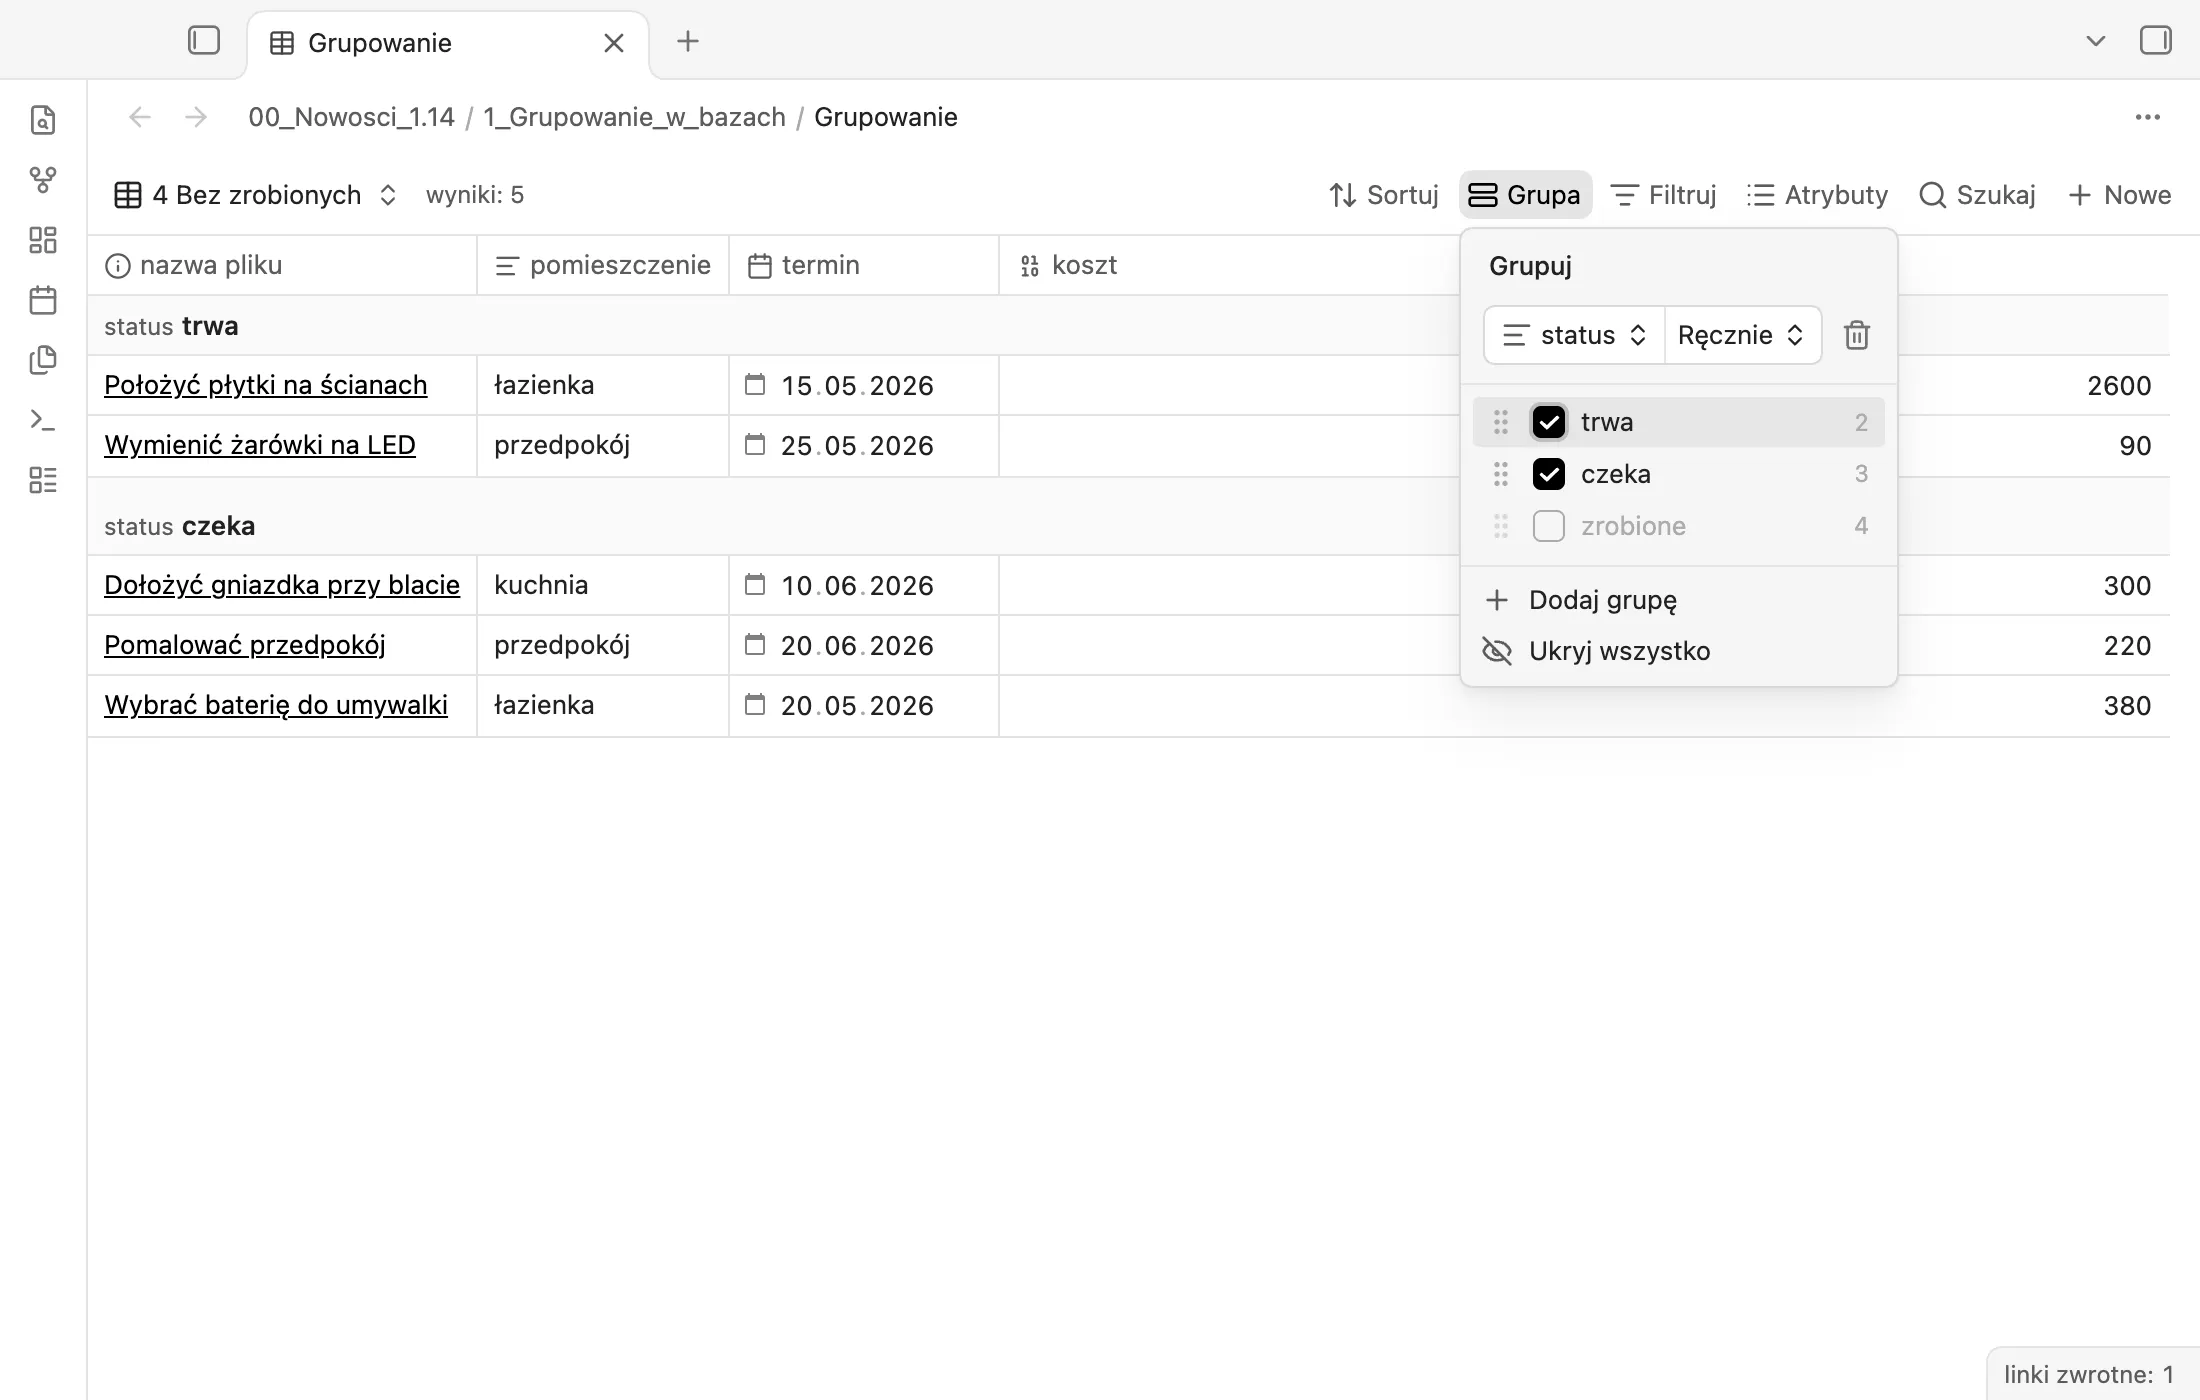Open more options three-dots menu

(2147, 117)
